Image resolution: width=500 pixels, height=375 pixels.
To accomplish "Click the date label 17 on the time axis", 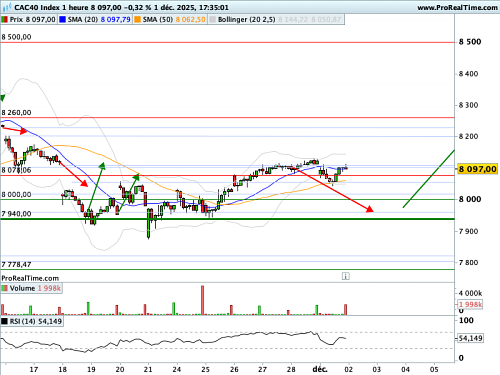I will (34, 369).
